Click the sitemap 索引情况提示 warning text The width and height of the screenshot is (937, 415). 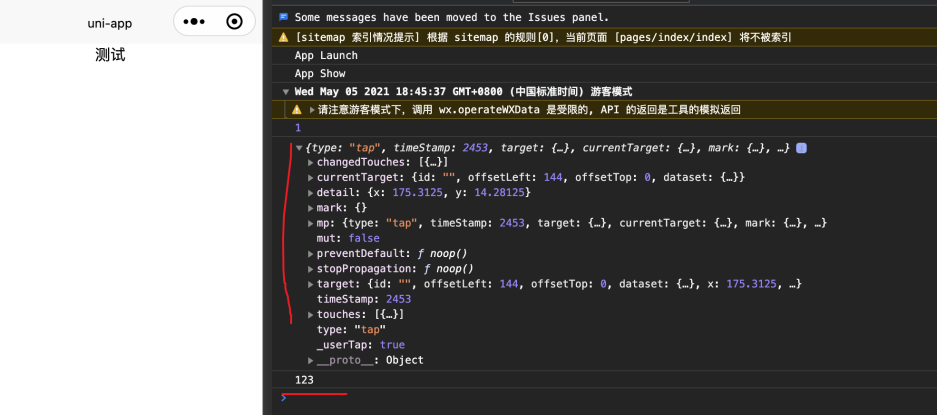coord(543,37)
